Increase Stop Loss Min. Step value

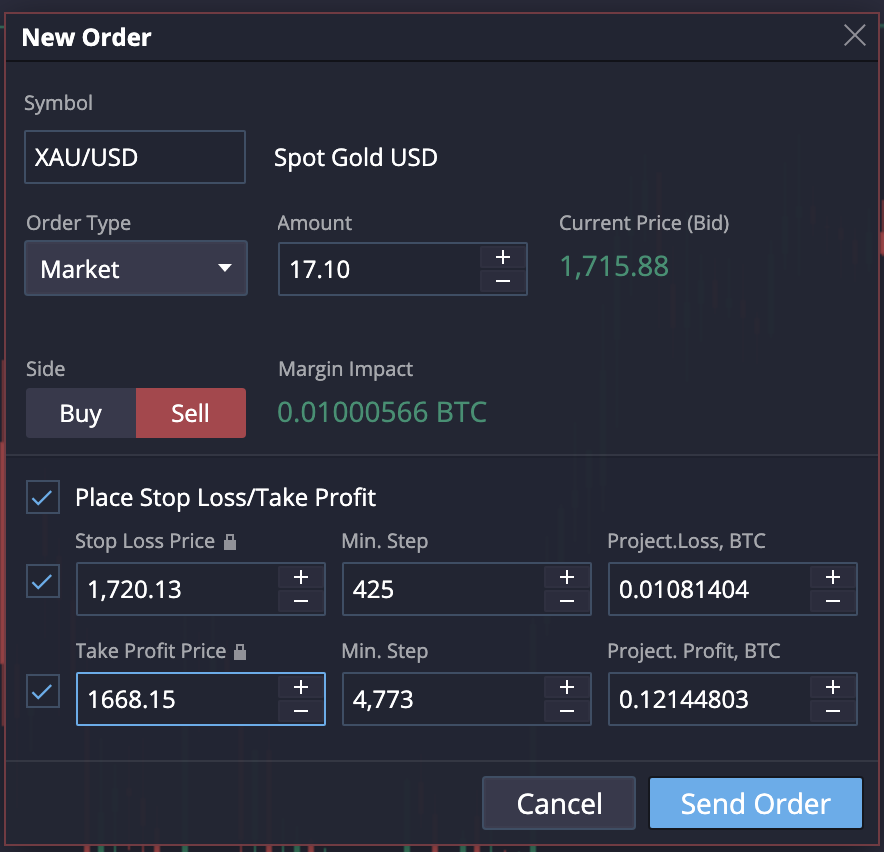pyautogui.click(x=567, y=577)
